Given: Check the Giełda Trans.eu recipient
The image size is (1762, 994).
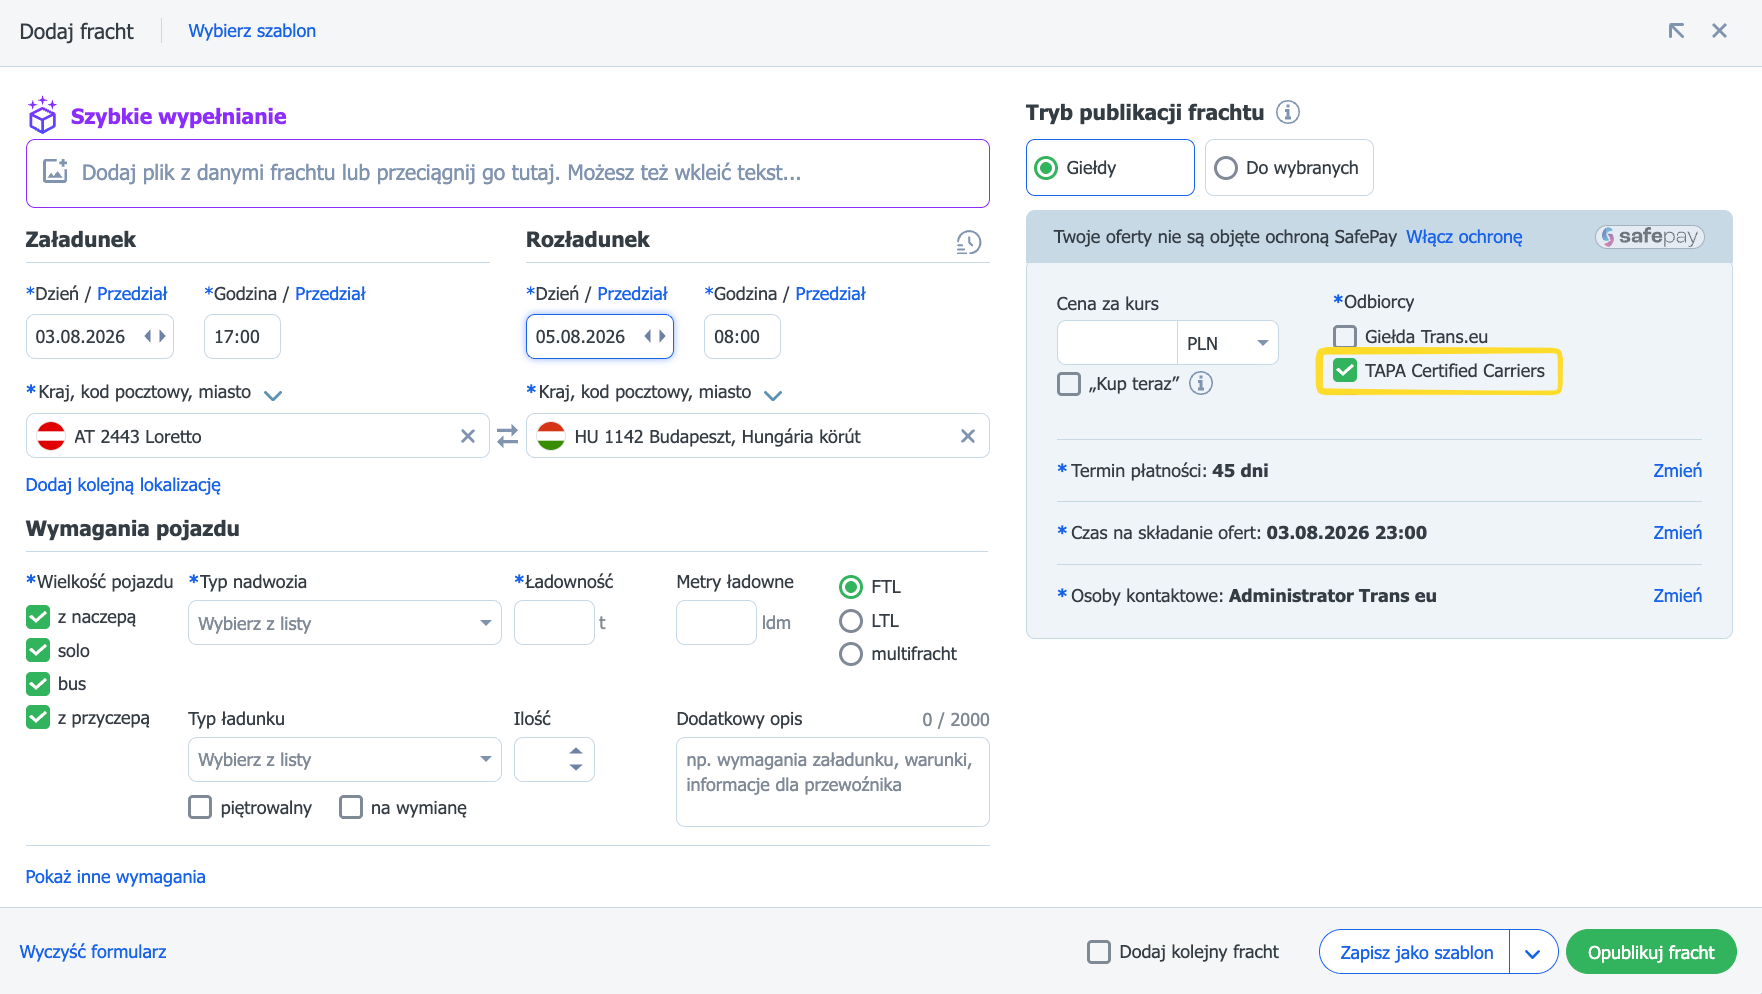Looking at the screenshot, I should [1345, 337].
